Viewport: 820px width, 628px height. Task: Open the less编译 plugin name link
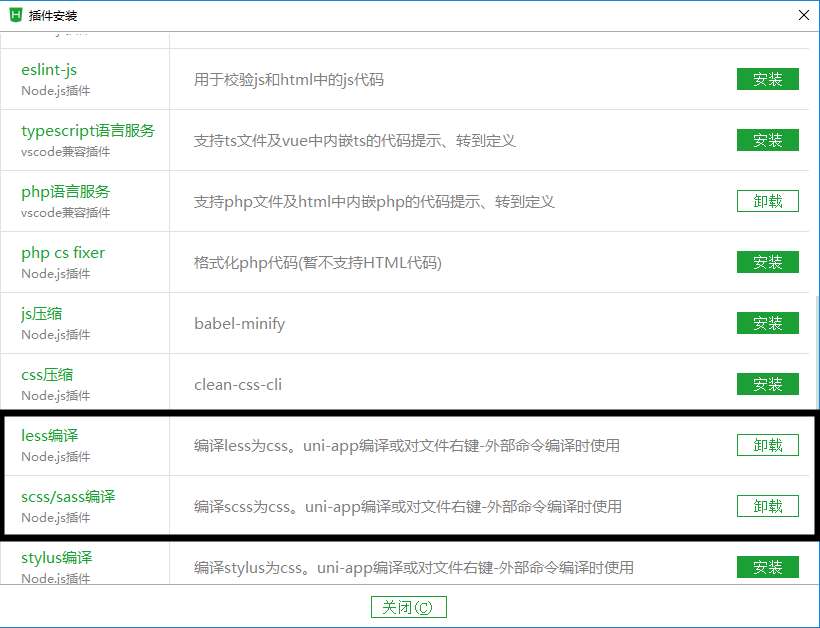[x=50, y=436]
